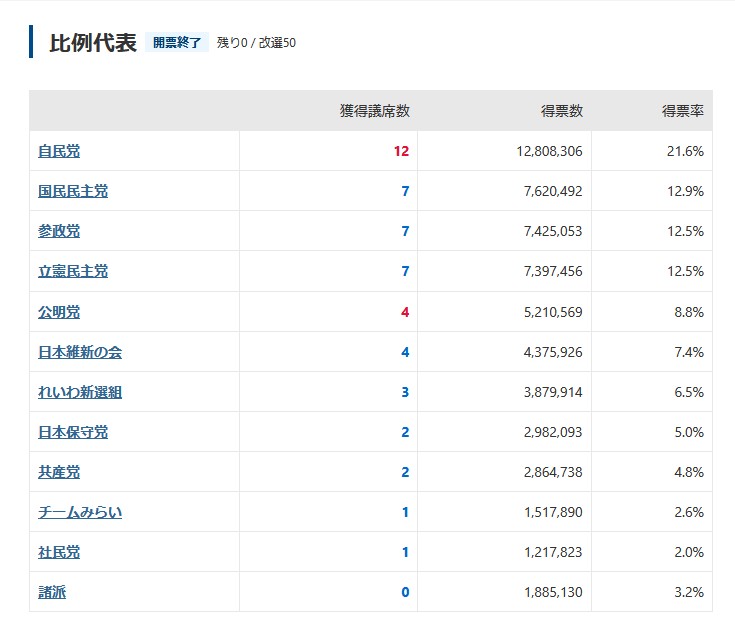Open the れいわ新選組 link

click(x=80, y=392)
